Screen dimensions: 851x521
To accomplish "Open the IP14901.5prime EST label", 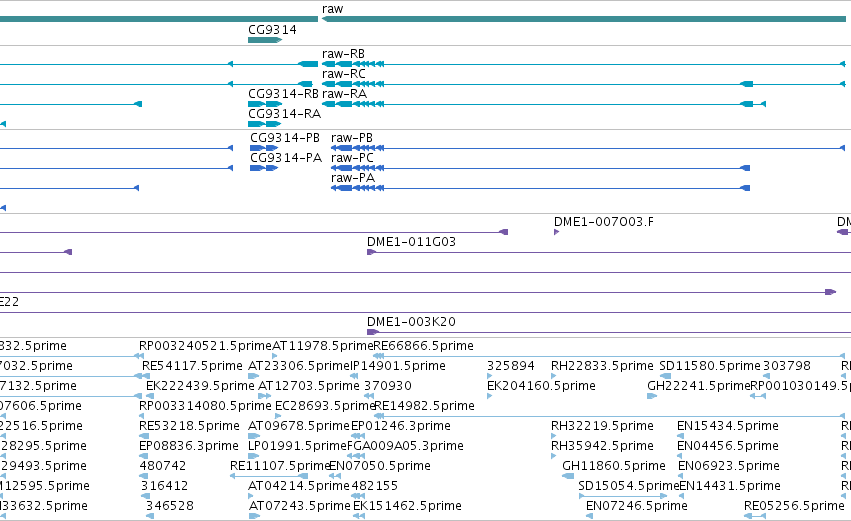I will pos(397,366).
